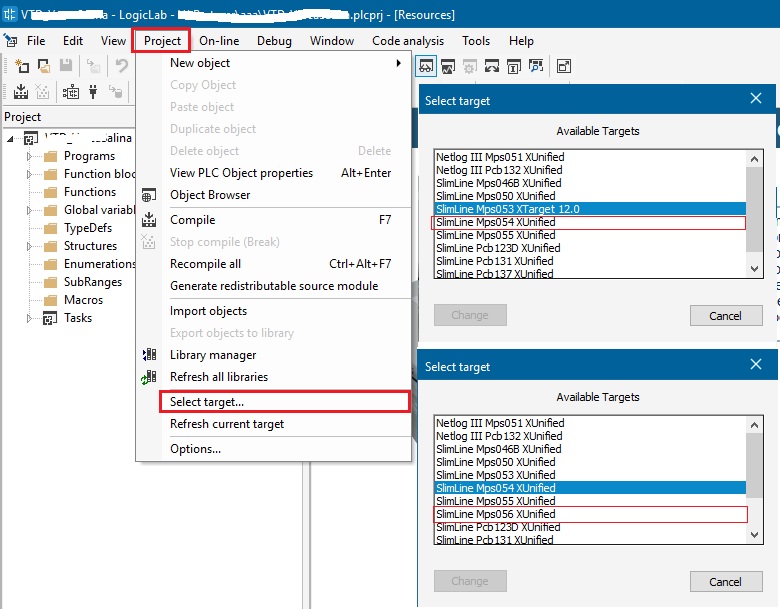Click the Open project toolbar icon
The height and width of the screenshot is (609, 780).
(x=44, y=66)
